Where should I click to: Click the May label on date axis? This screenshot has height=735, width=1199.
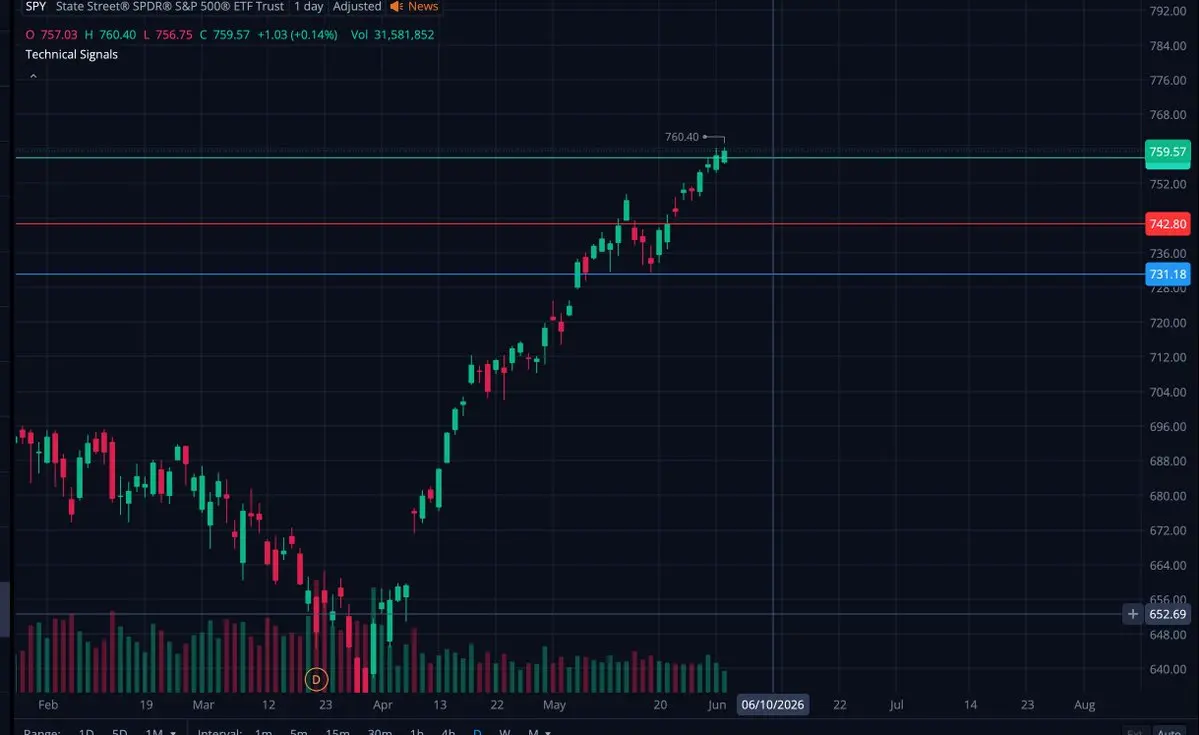(x=554, y=704)
